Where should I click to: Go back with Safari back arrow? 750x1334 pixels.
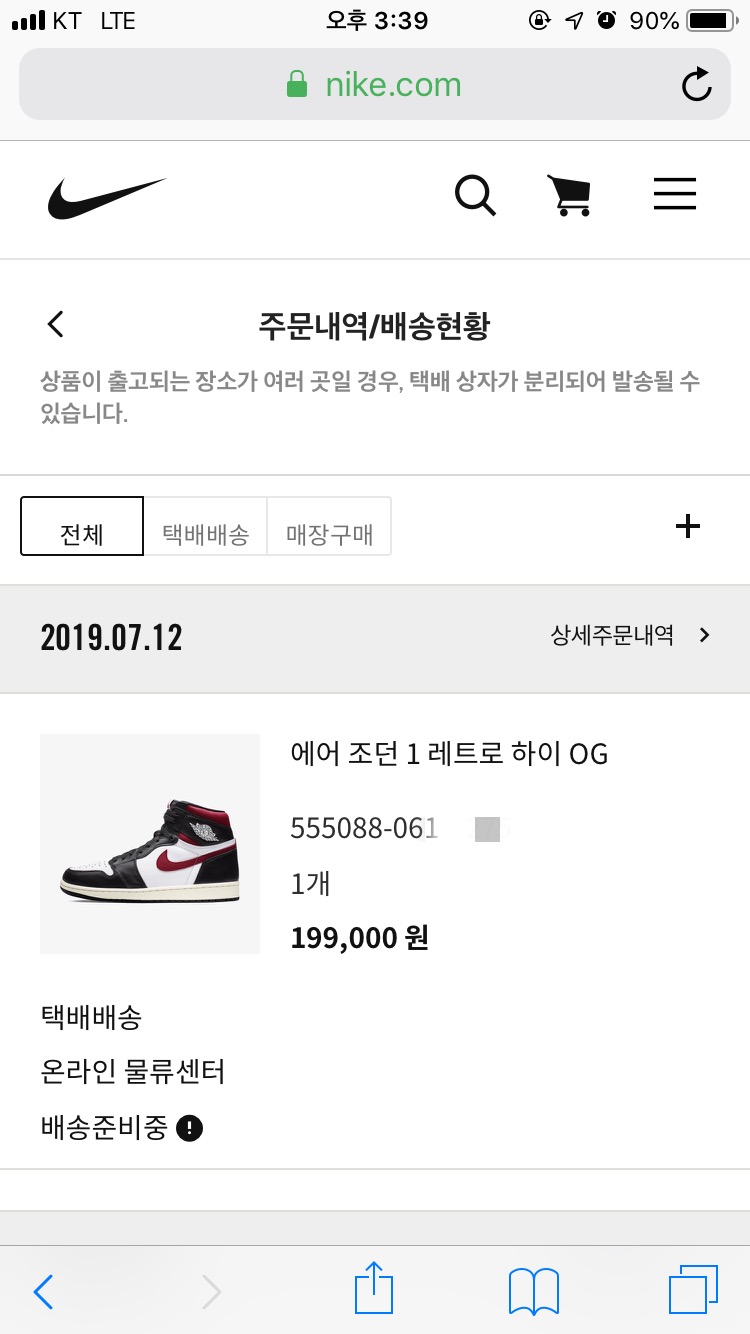pos(43,1292)
